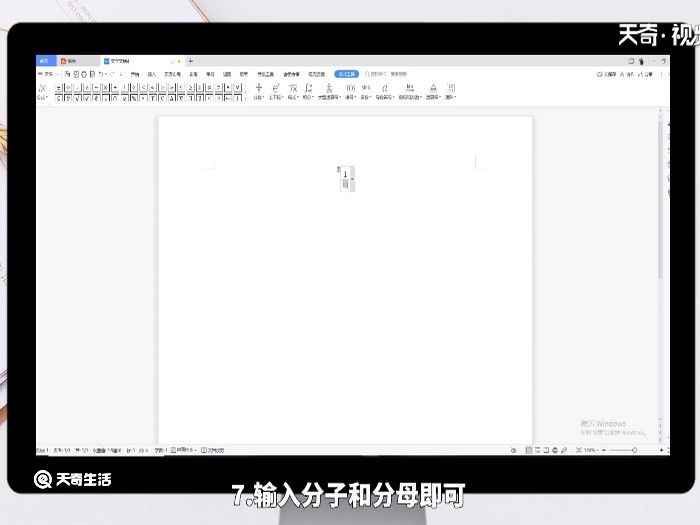Click 文档校对 document proofreading in status bar
Image resolution: width=700 pixels, height=525 pixels.
coord(212,450)
